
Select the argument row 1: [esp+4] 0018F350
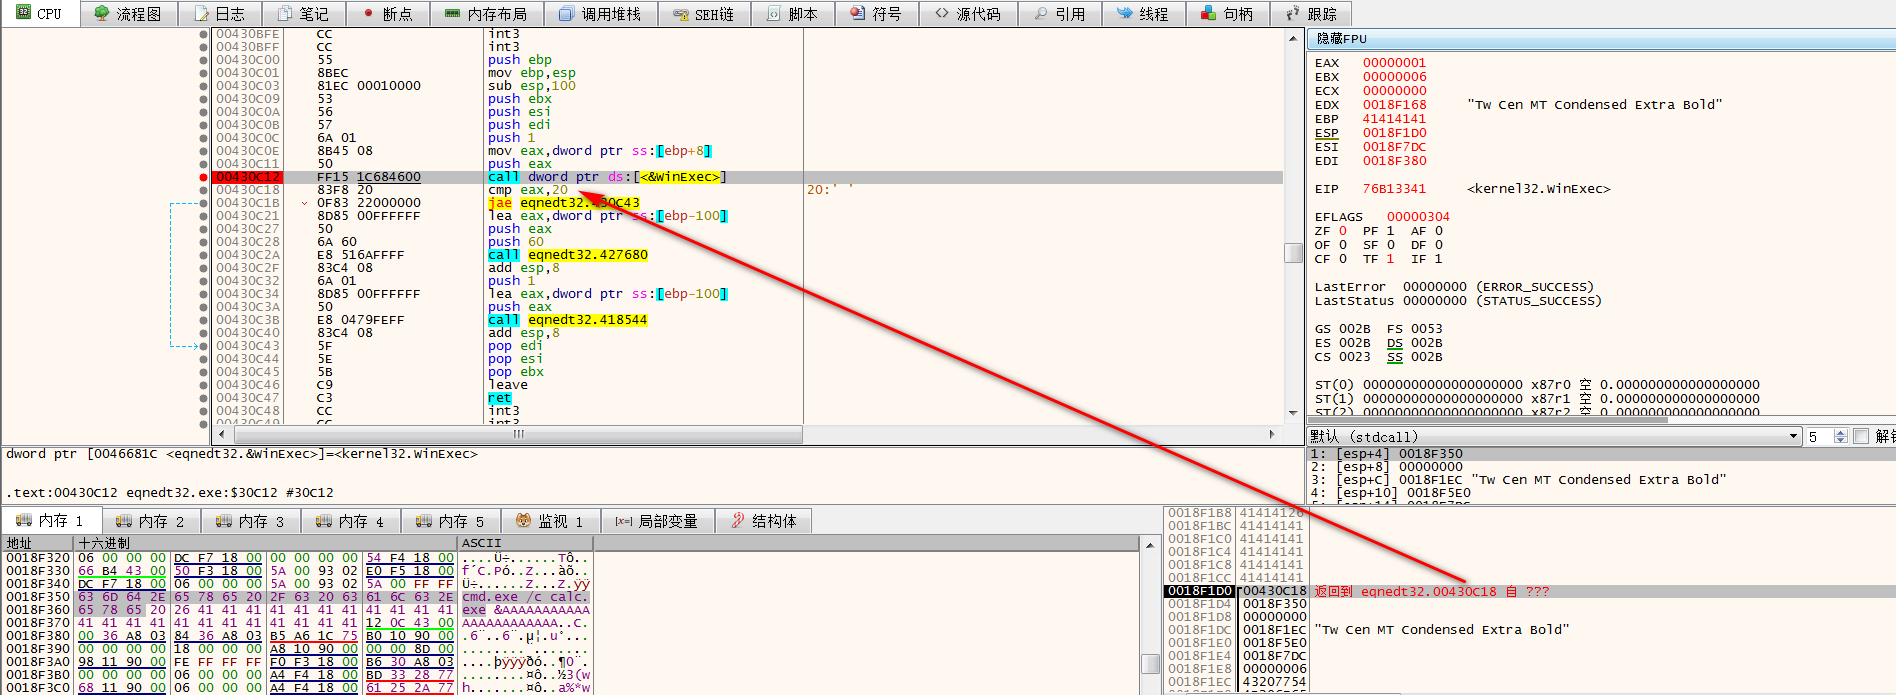click(1600, 454)
